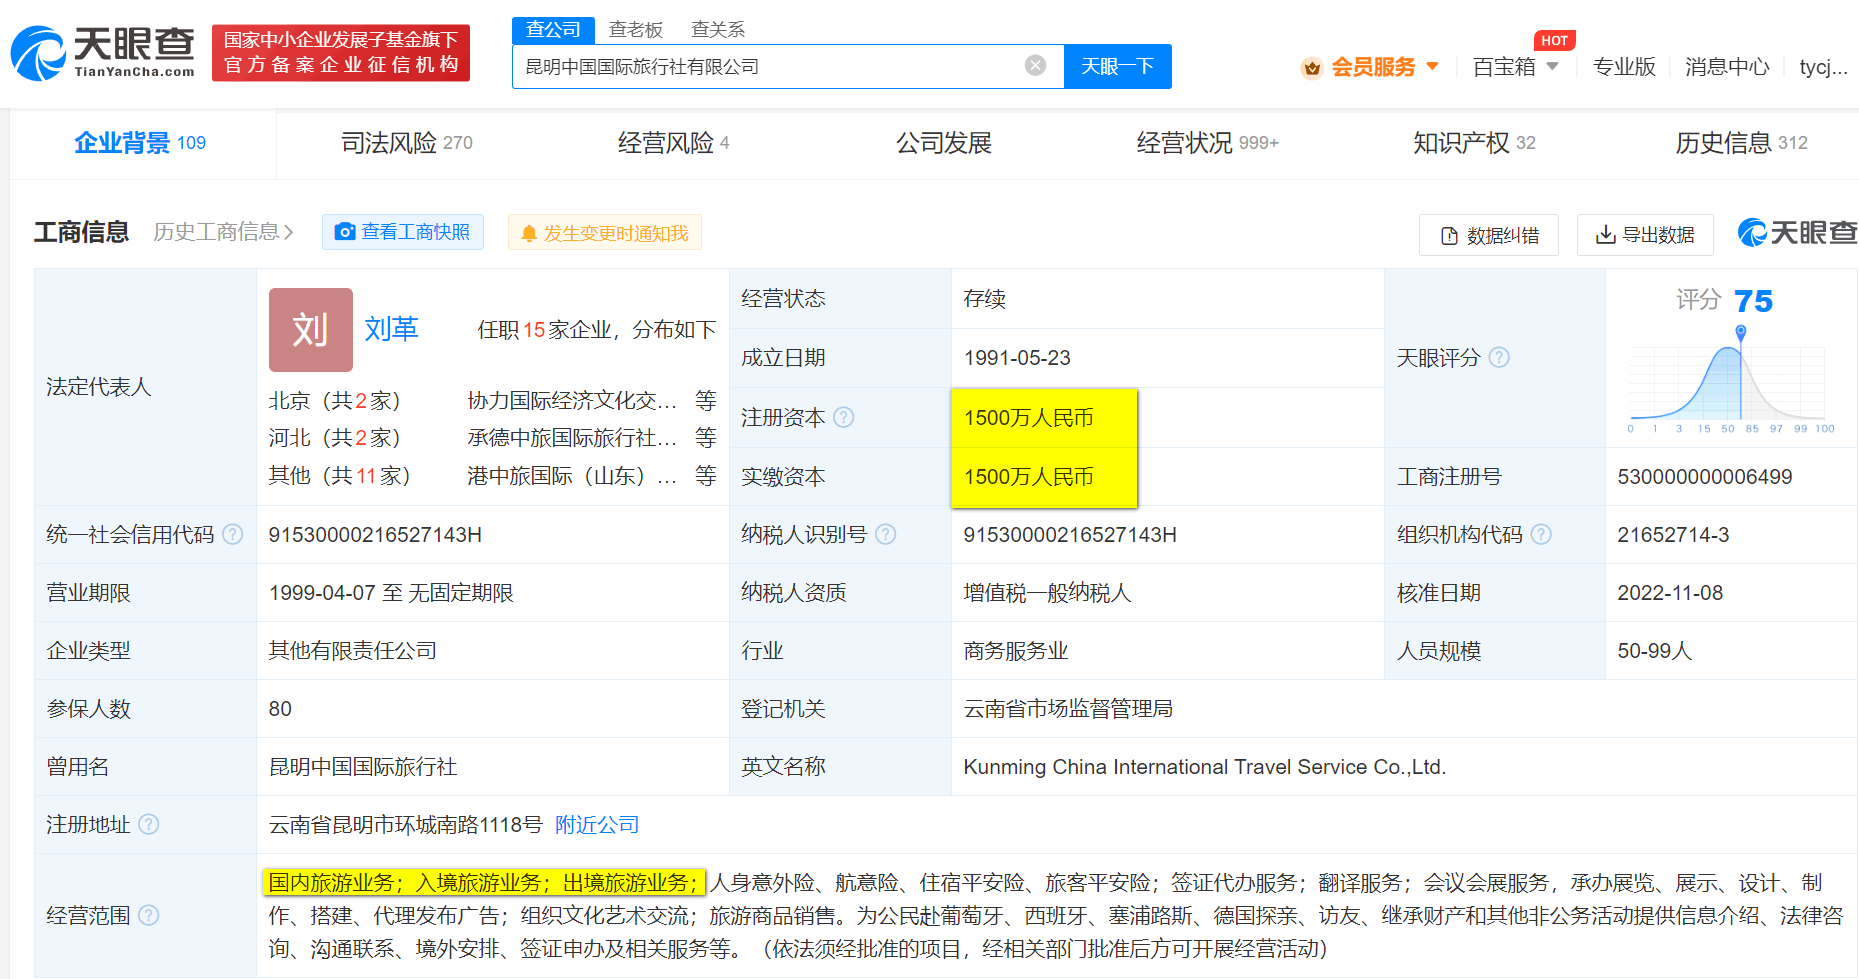
Task: Click 等 after the 河北 row
Action: pos(706,438)
